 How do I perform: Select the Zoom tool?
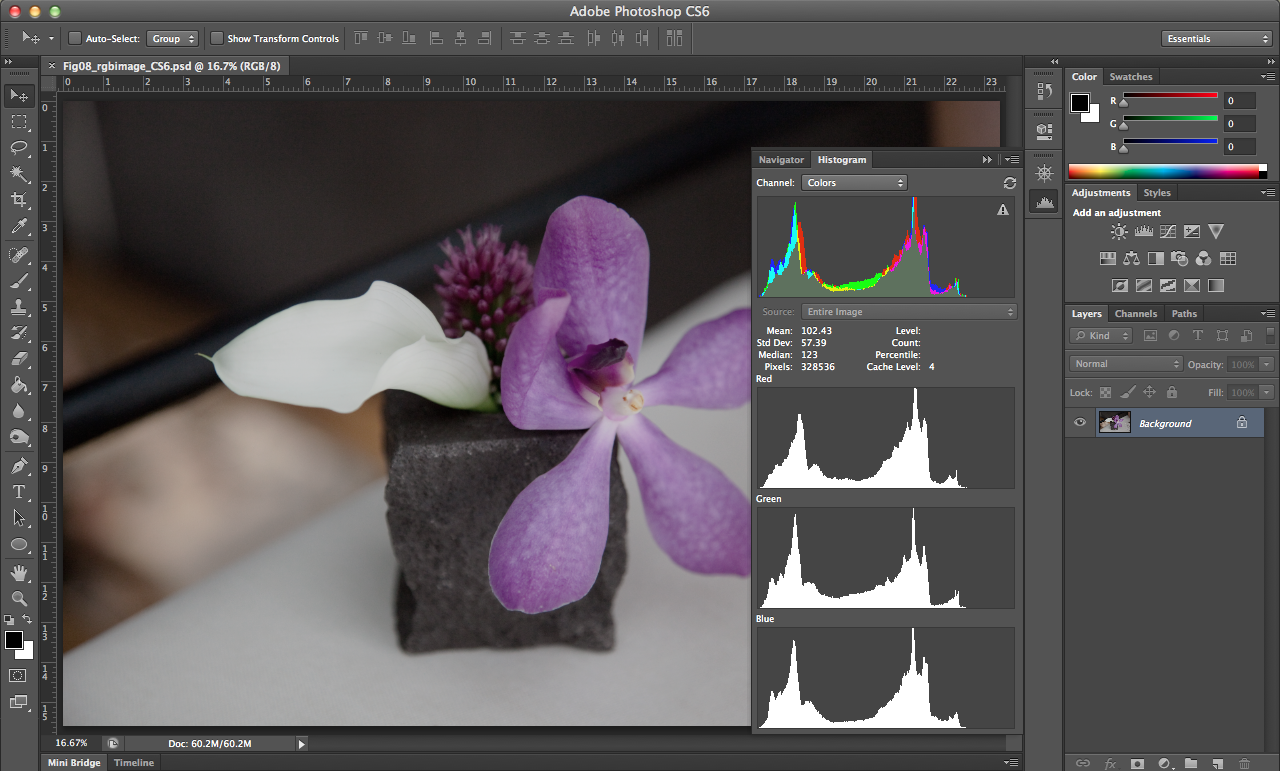(19, 598)
